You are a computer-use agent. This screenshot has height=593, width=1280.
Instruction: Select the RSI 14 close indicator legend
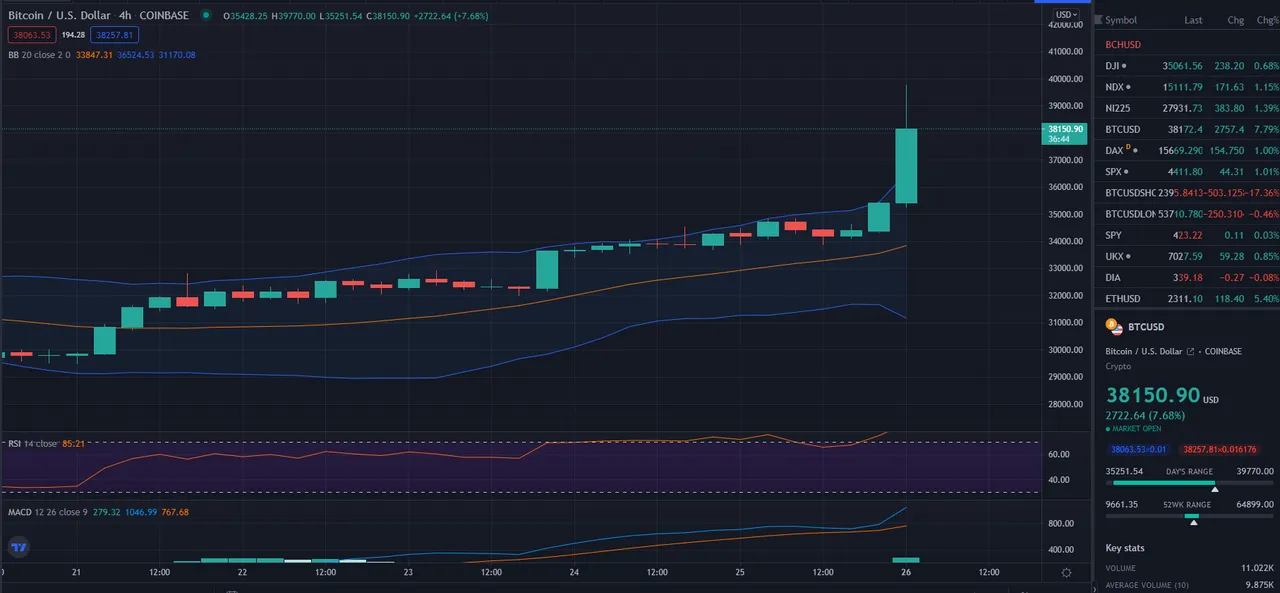pyautogui.click(x=32, y=443)
